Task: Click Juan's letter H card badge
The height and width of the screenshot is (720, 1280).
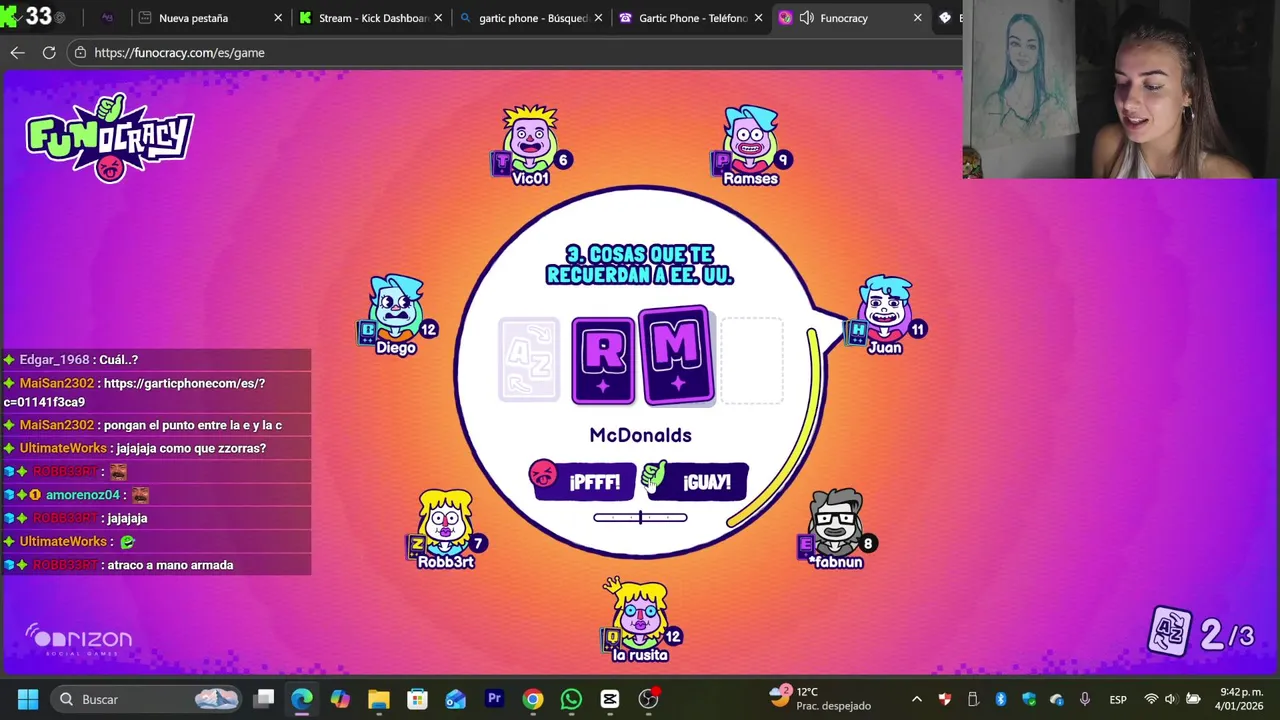Action: click(x=857, y=331)
